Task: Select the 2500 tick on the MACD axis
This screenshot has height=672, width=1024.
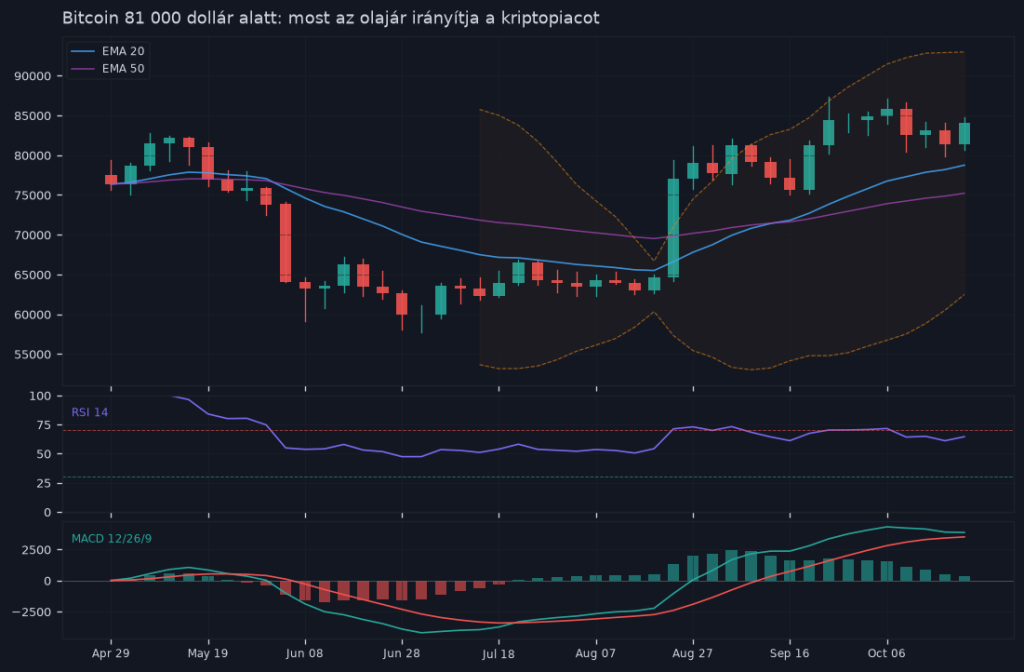Action: [37, 550]
